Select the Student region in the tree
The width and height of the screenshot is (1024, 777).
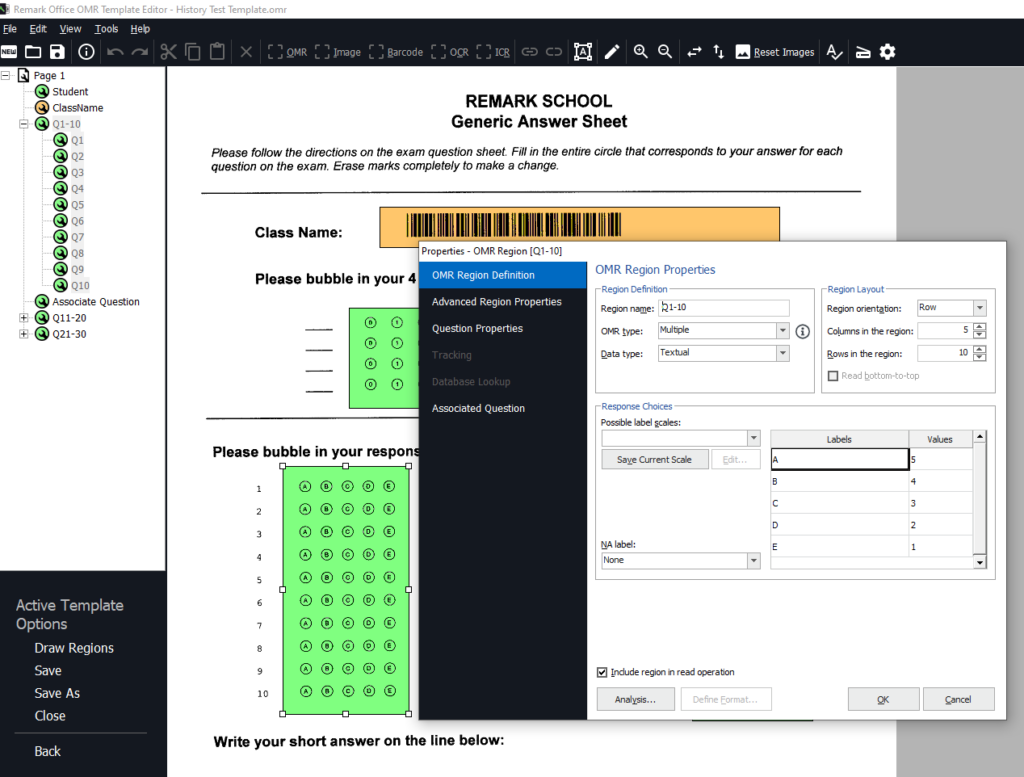[70, 91]
